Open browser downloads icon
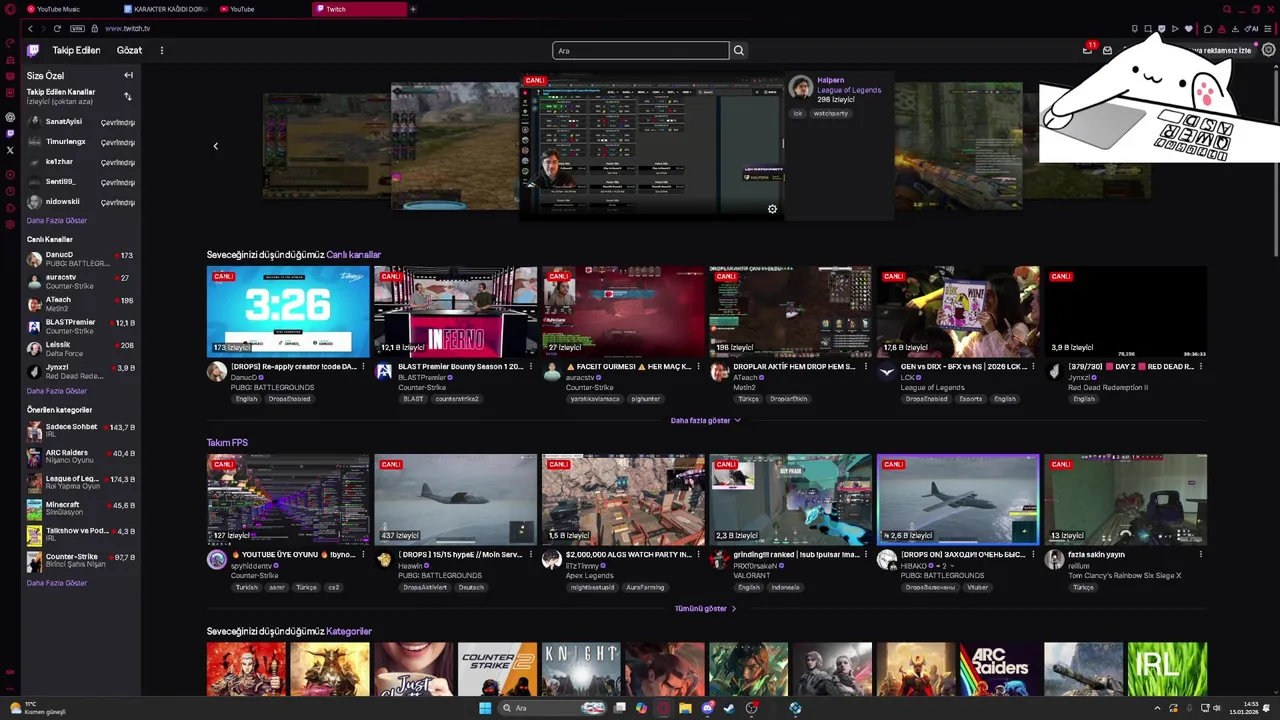 coord(1235,28)
